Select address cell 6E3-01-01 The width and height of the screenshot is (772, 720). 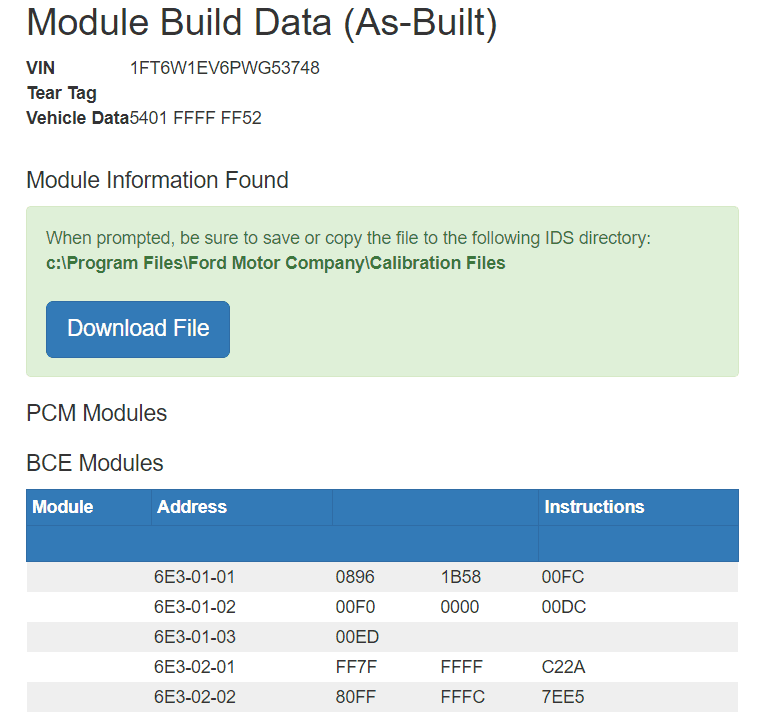click(x=194, y=577)
